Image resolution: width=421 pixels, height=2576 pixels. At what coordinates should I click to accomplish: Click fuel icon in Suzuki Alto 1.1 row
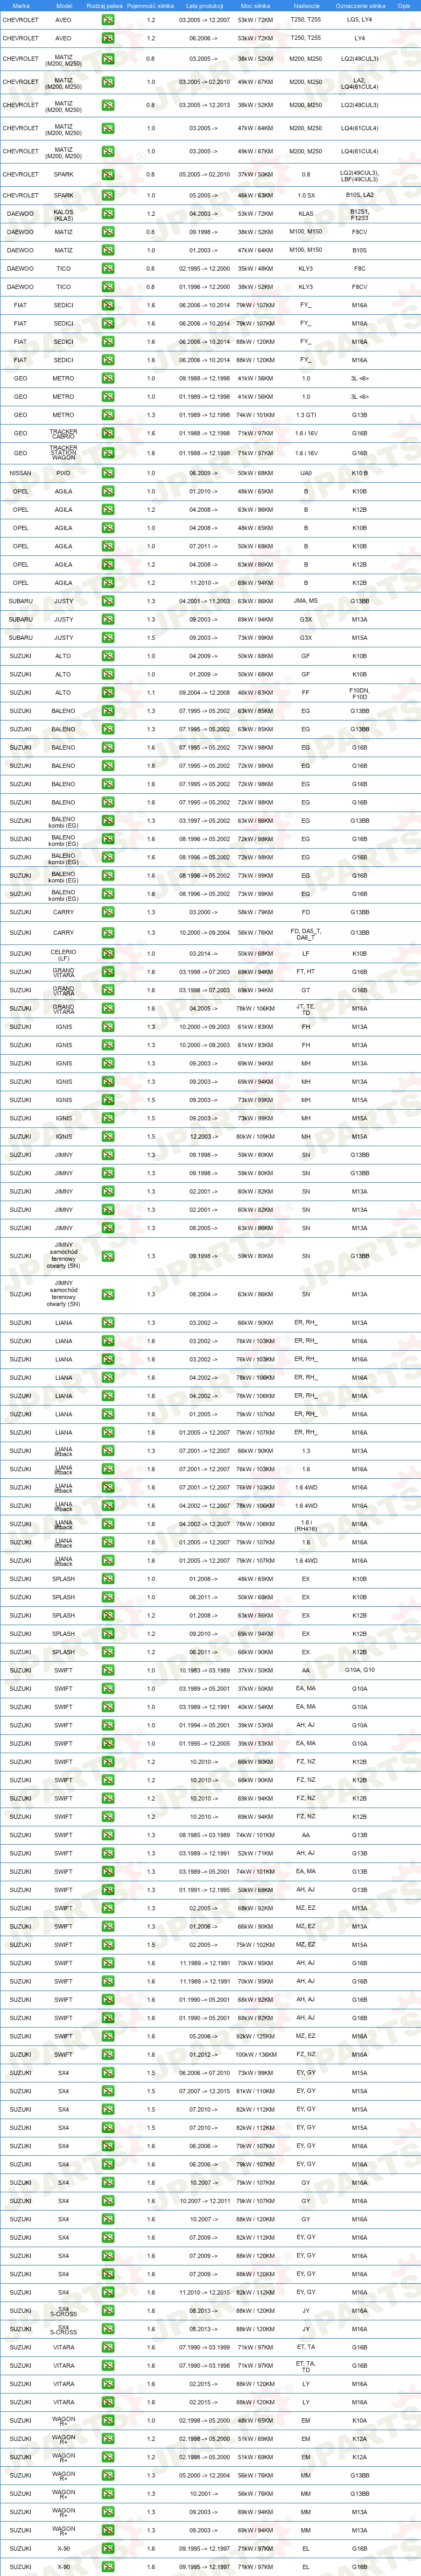(107, 692)
